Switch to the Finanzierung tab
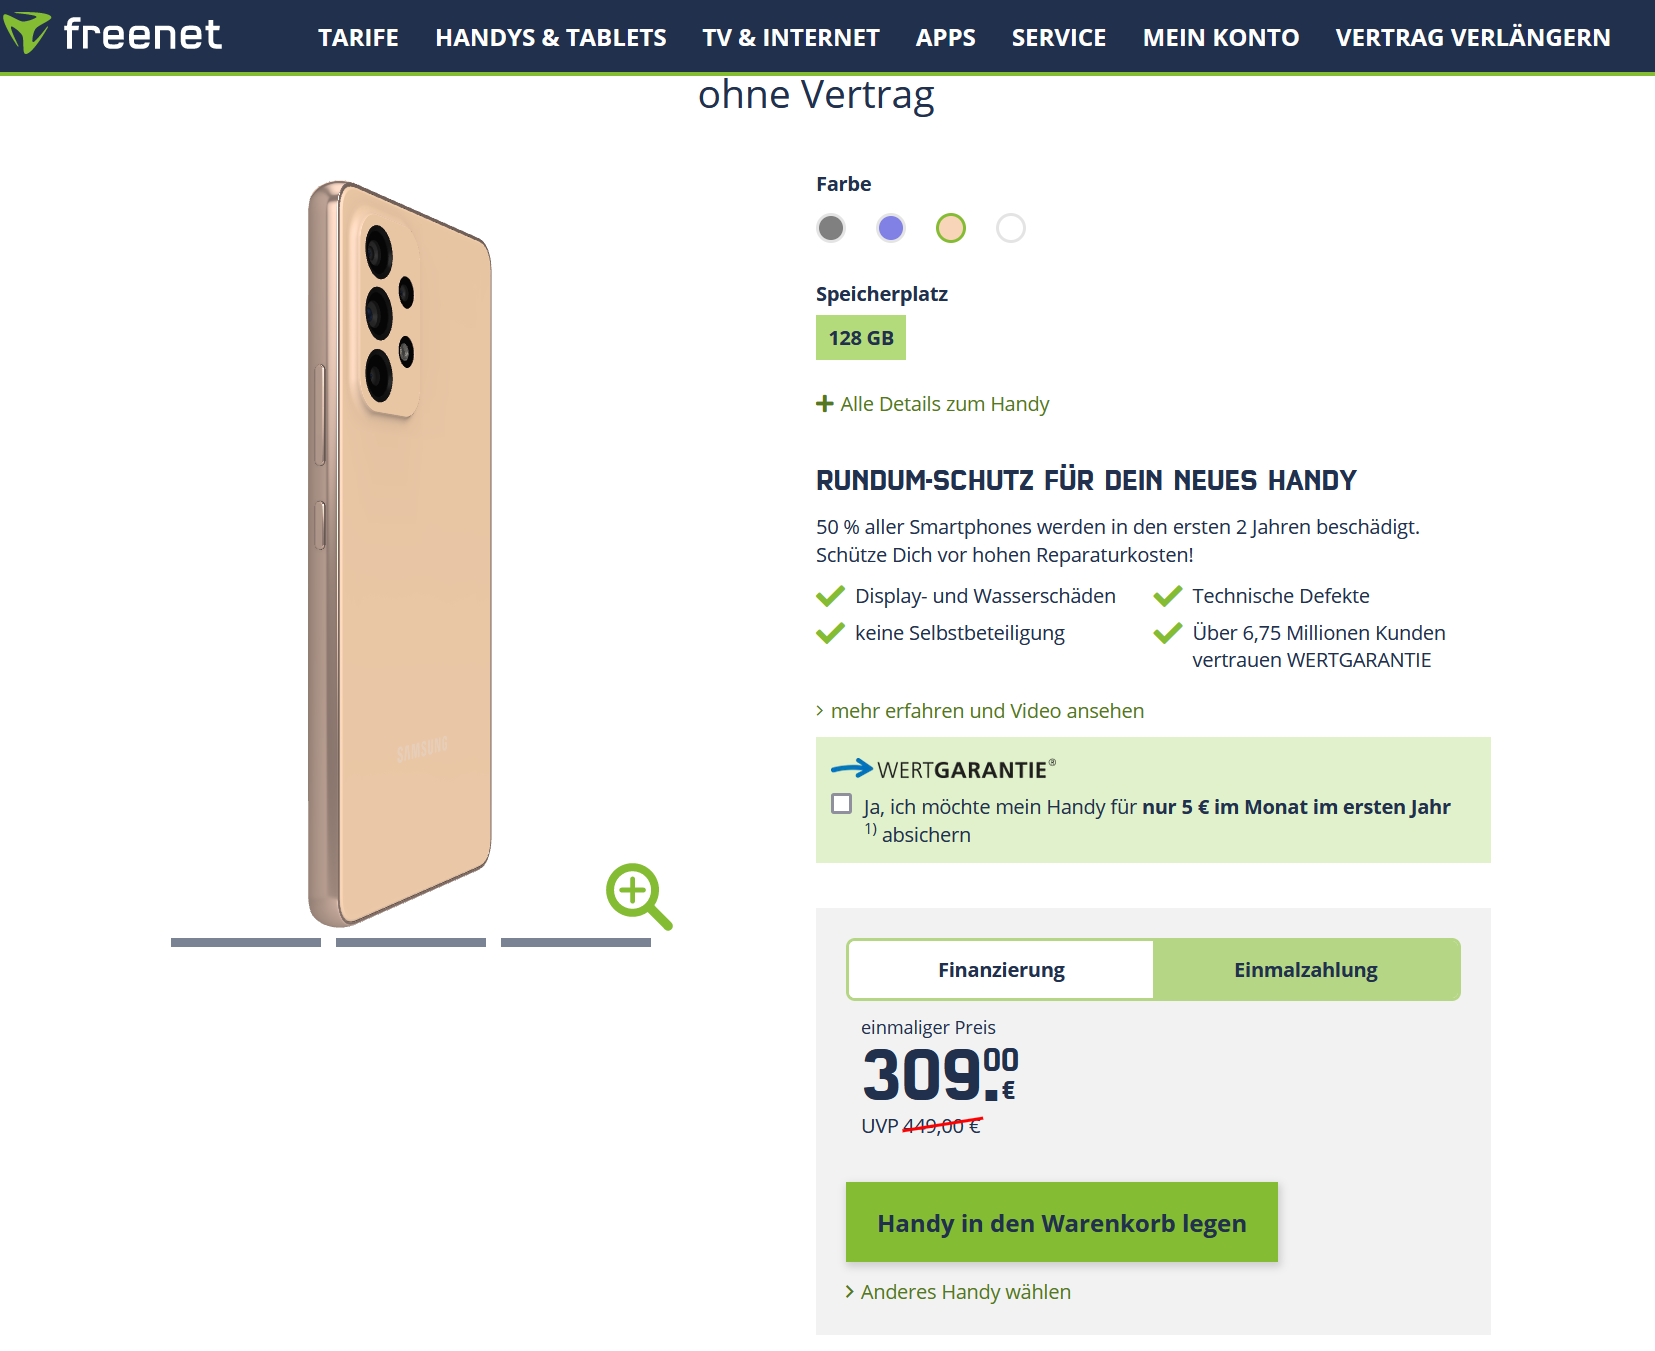This screenshot has height=1351, width=1655. 1001,970
